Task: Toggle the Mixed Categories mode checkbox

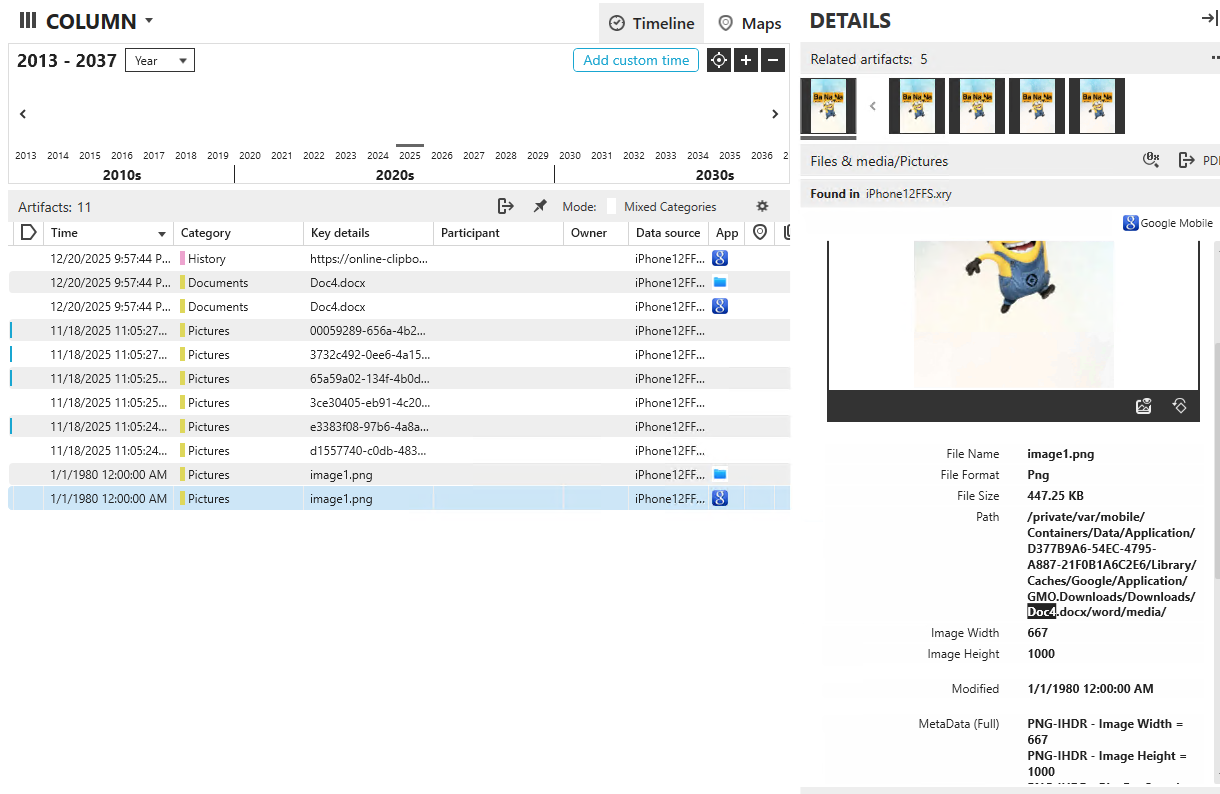Action: pyautogui.click(x=611, y=206)
